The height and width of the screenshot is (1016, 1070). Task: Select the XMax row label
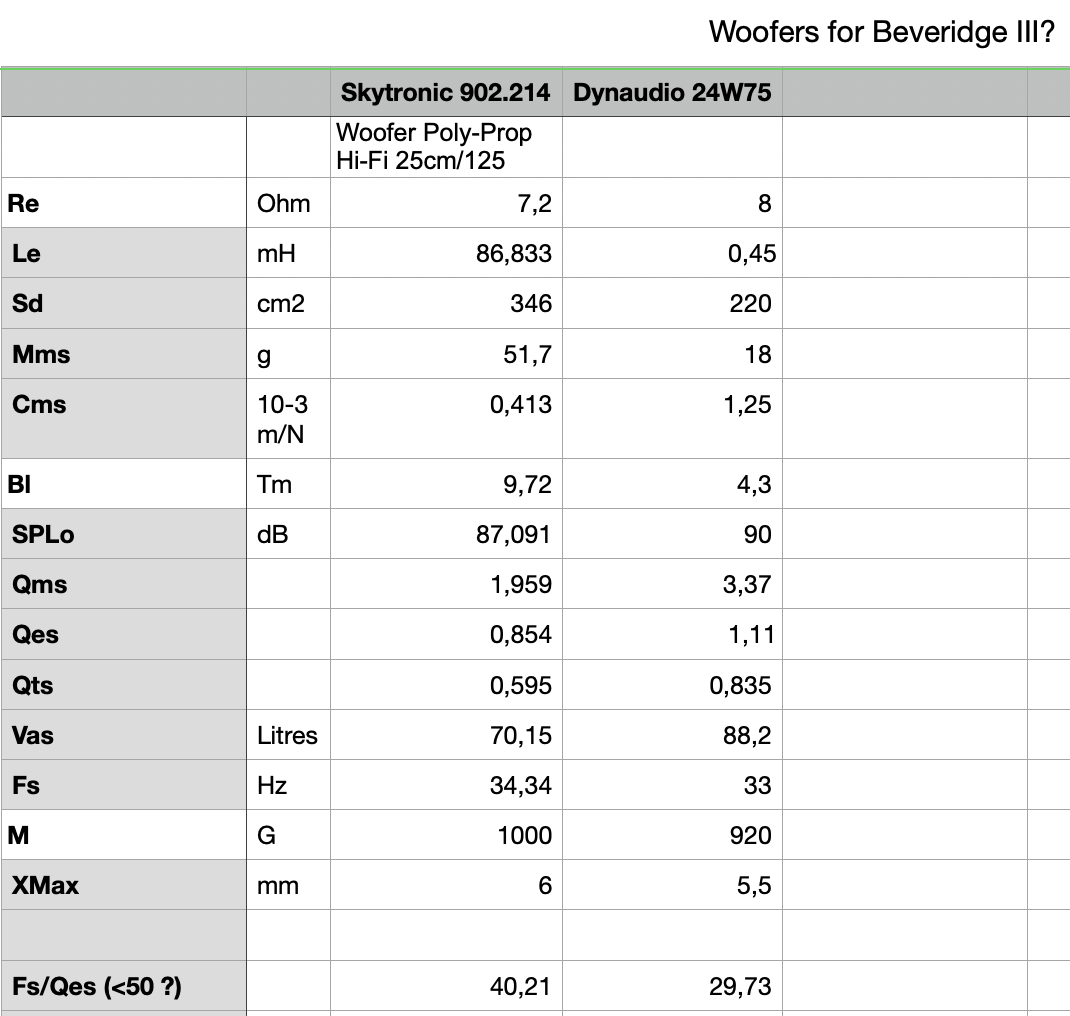click(124, 885)
